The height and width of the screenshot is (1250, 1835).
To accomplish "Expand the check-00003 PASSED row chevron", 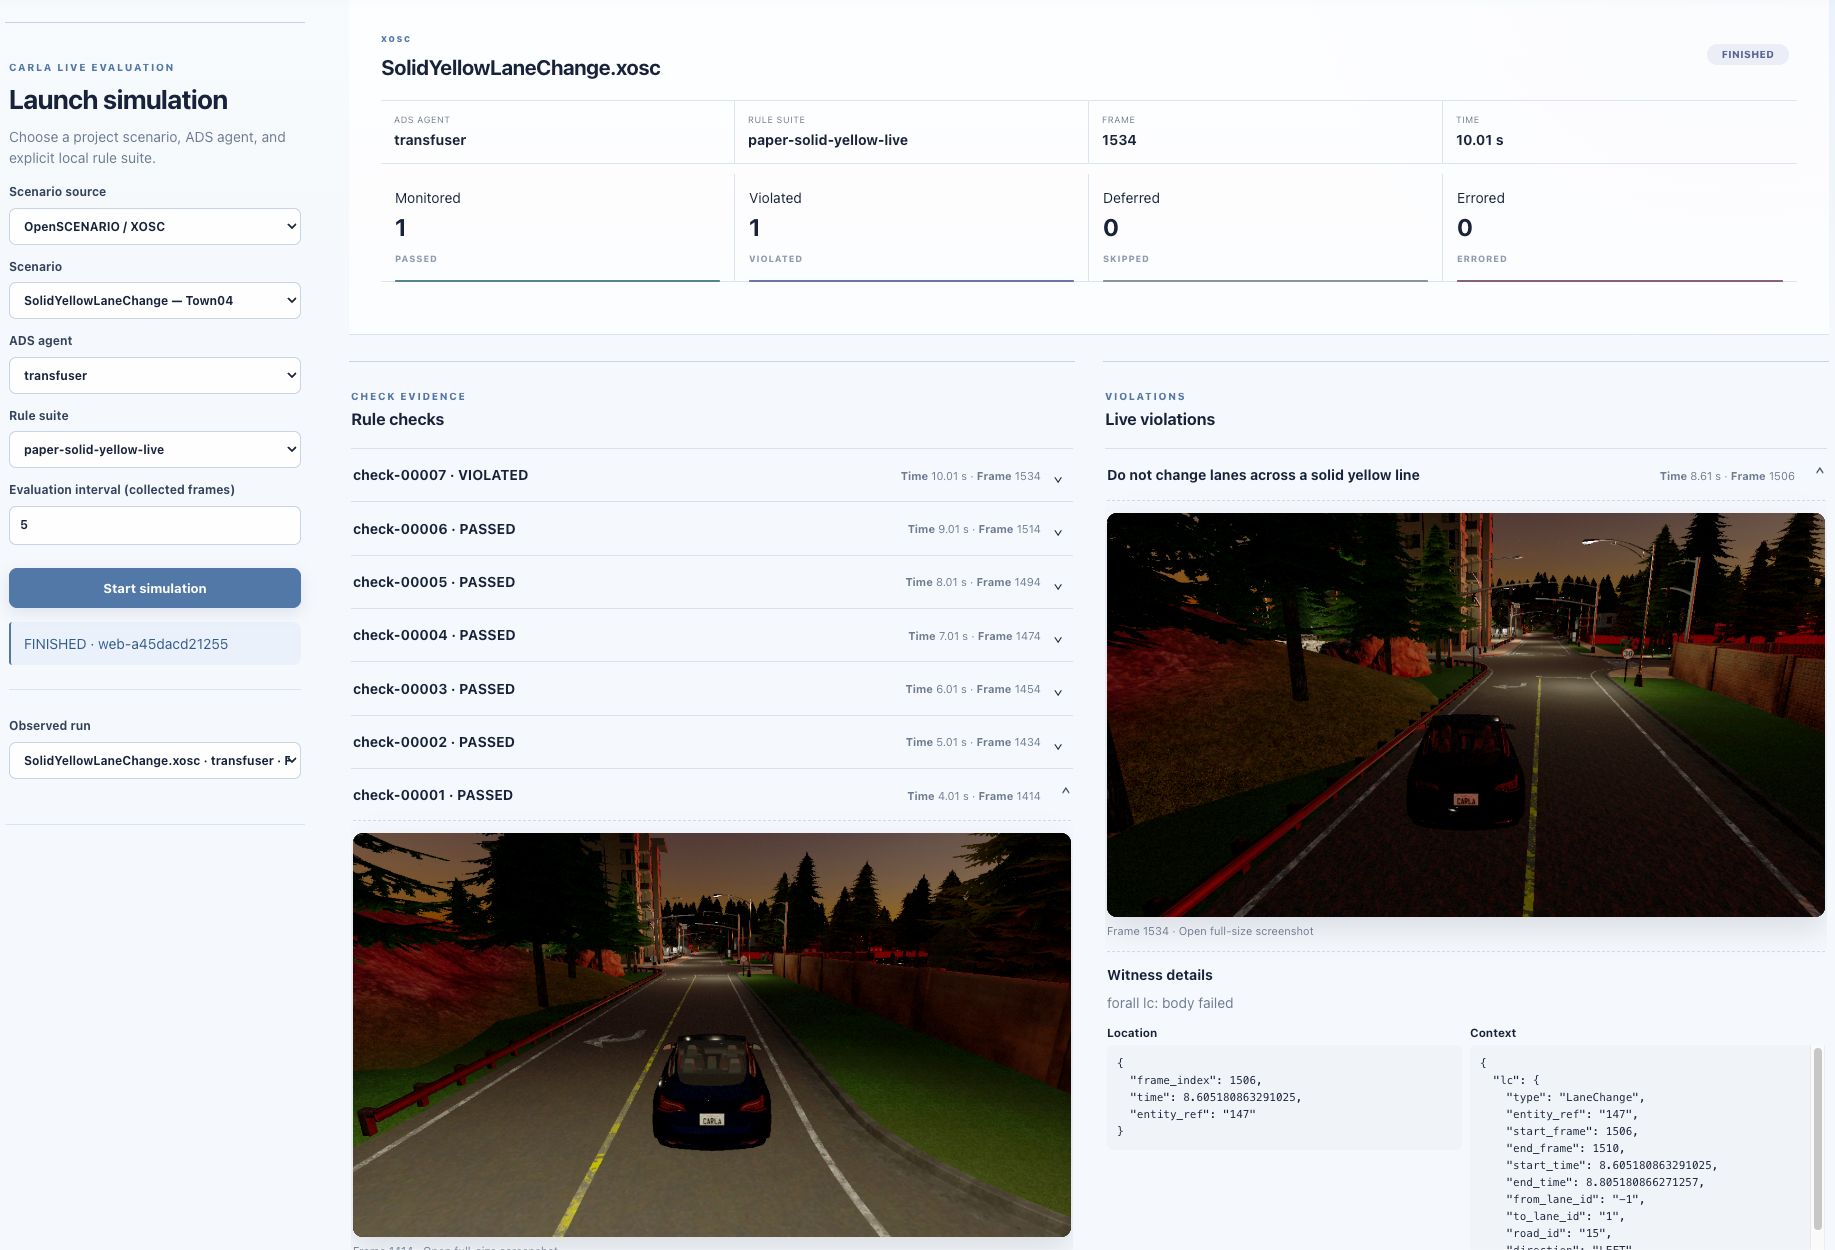I will tap(1058, 692).
